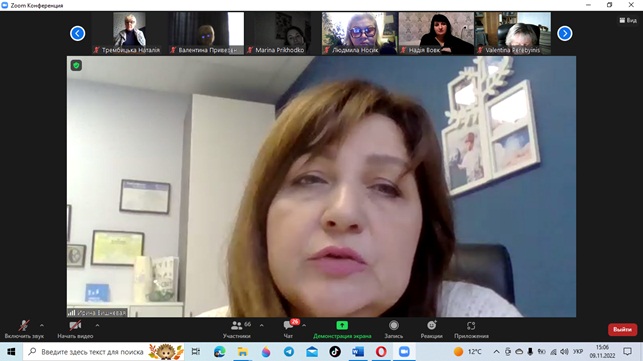Viewport: 643px width, 361px height.
Task: Start screen sharing with green share icon
Action: 342,325
